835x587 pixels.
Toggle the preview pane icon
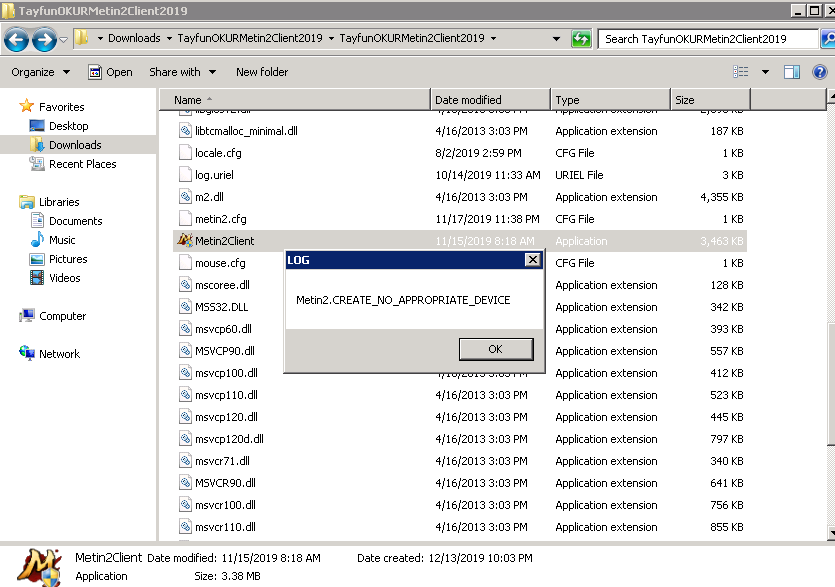(792, 72)
